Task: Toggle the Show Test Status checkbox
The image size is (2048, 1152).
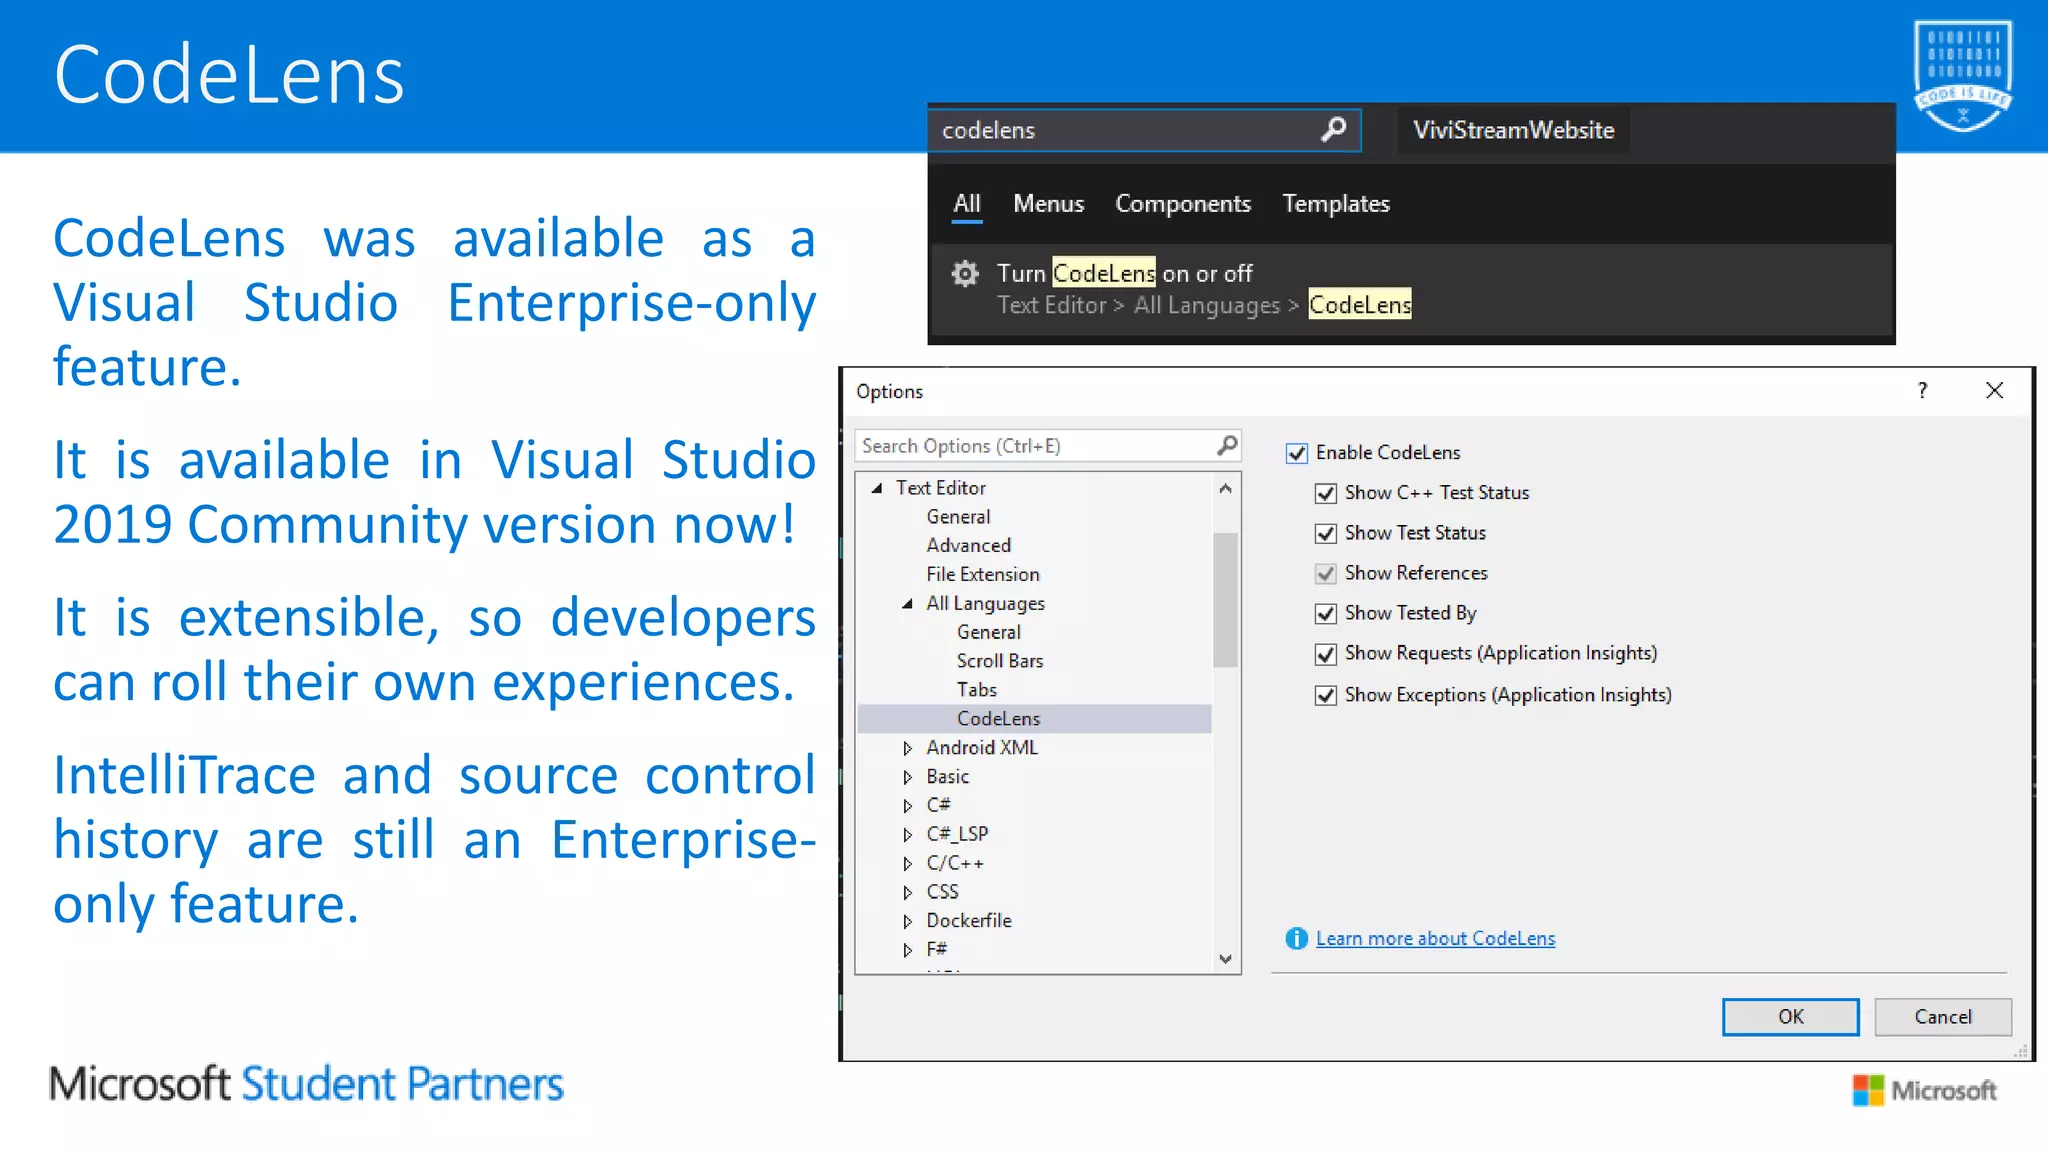Action: 1326,534
